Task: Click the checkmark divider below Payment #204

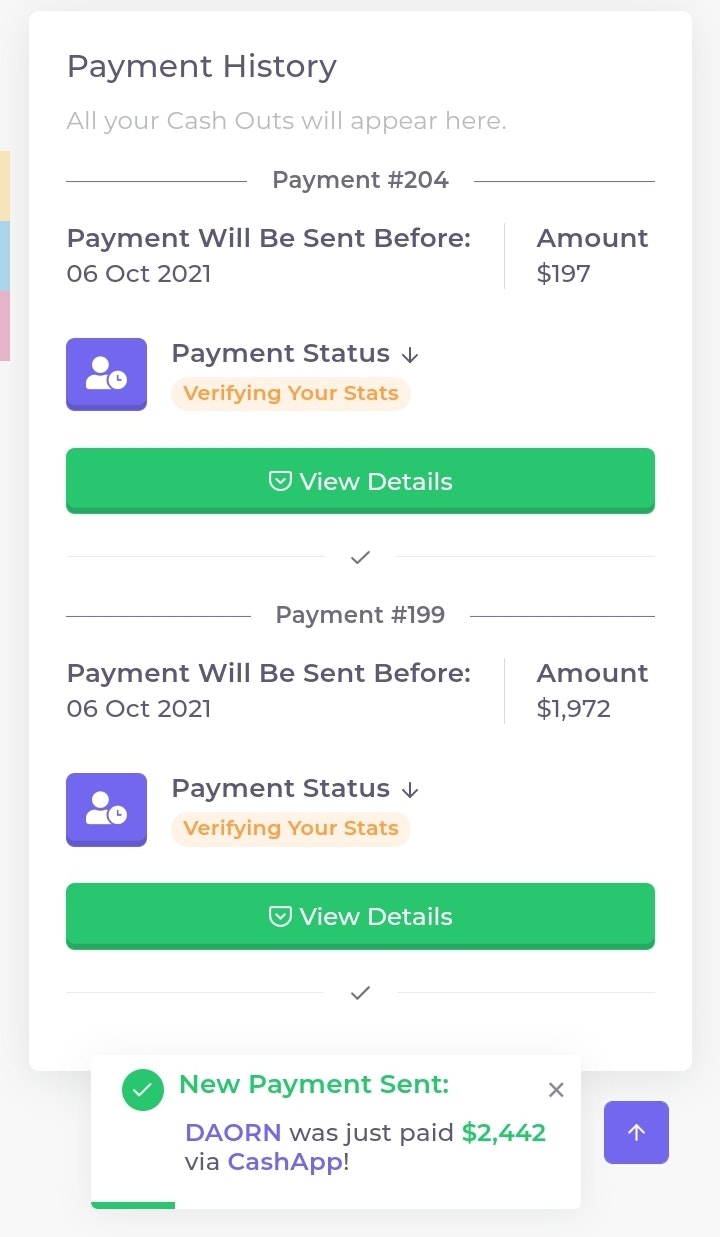Action: (360, 557)
